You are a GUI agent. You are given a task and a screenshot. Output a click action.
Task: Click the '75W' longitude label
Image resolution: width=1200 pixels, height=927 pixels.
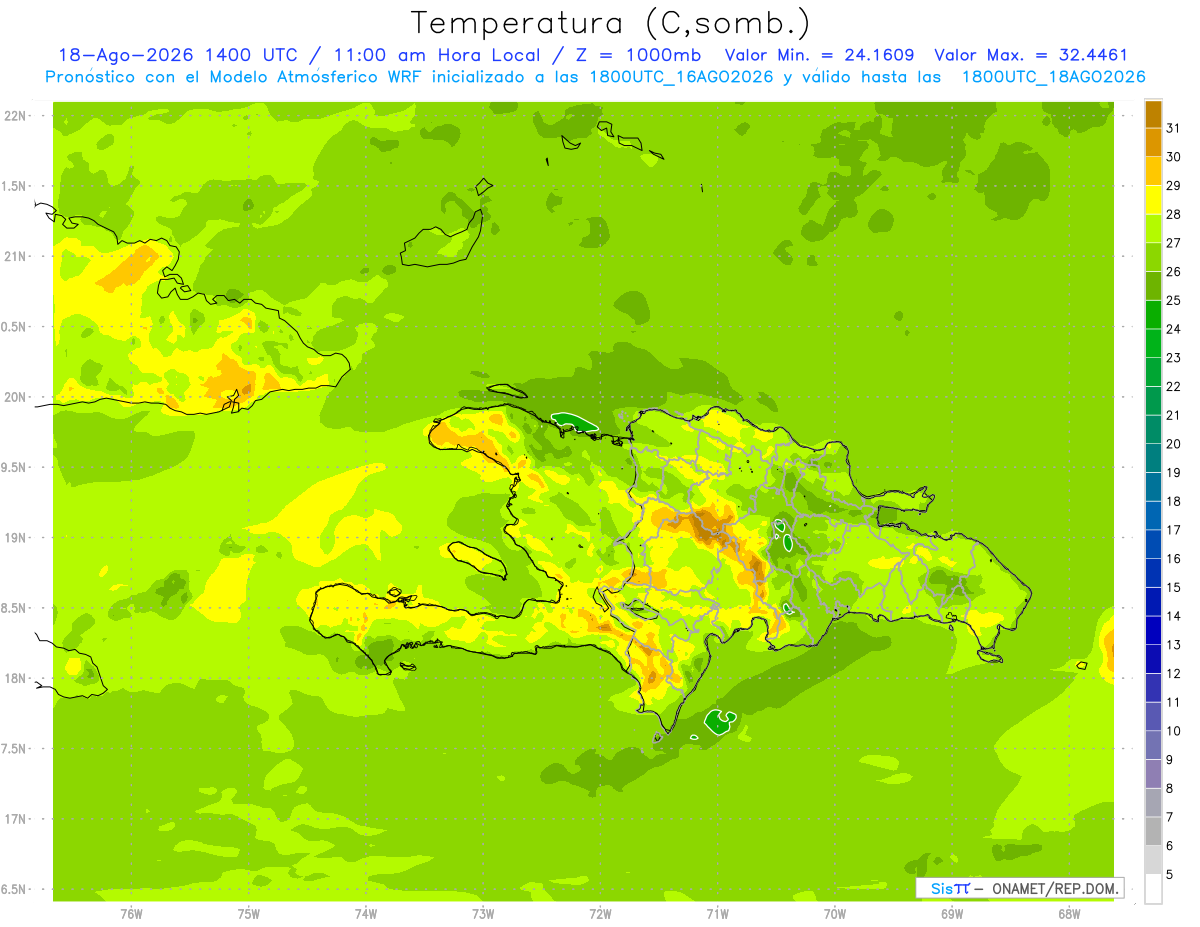pyautogui.click(x=248, y=913)
